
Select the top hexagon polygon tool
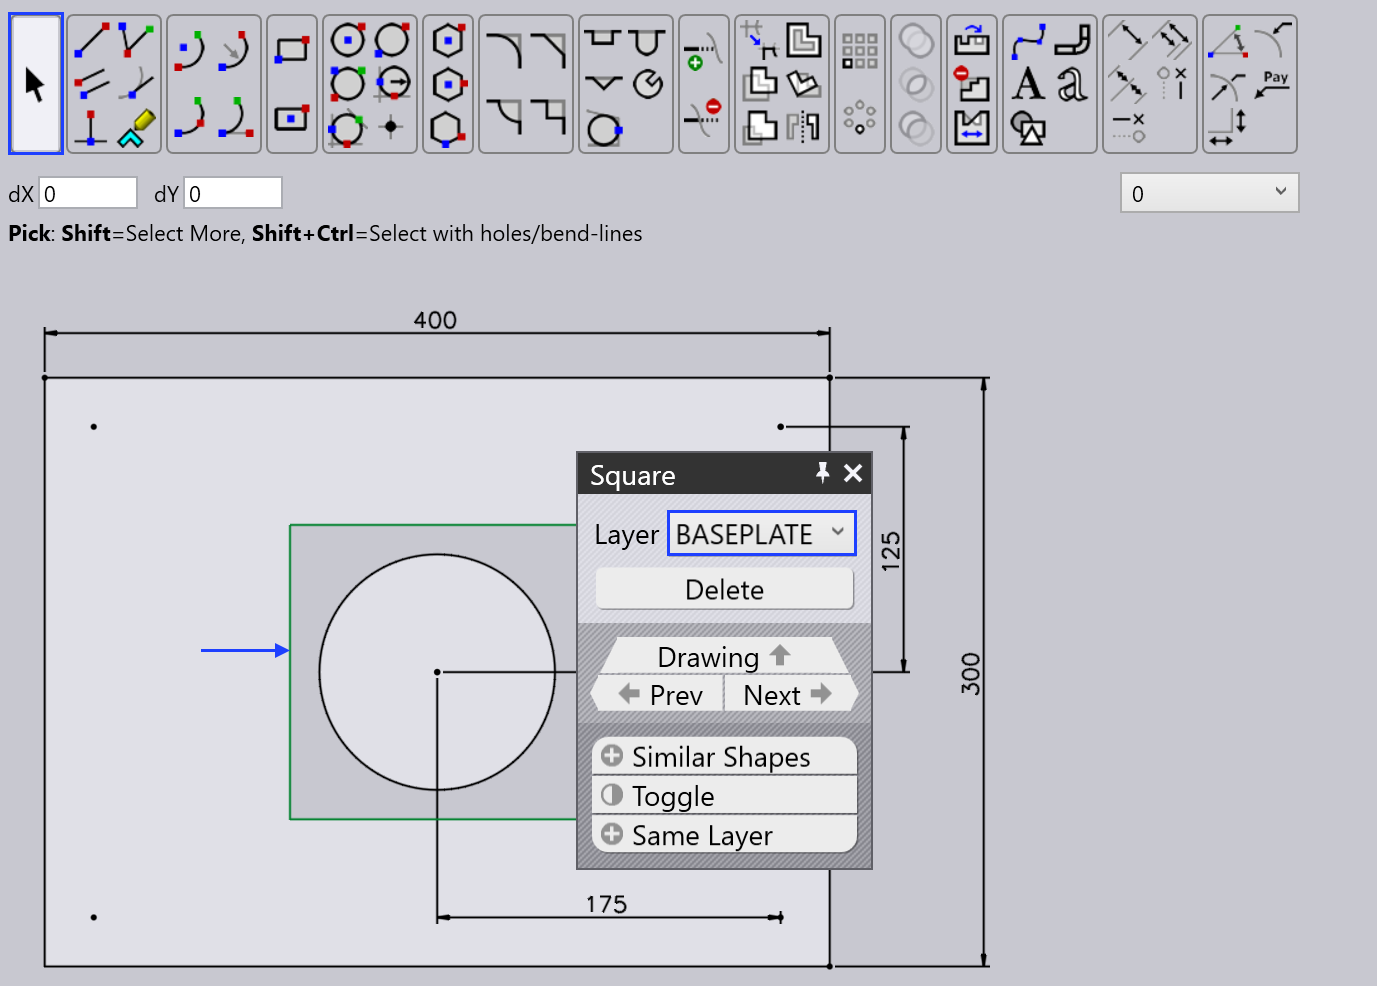coord(448,41)
